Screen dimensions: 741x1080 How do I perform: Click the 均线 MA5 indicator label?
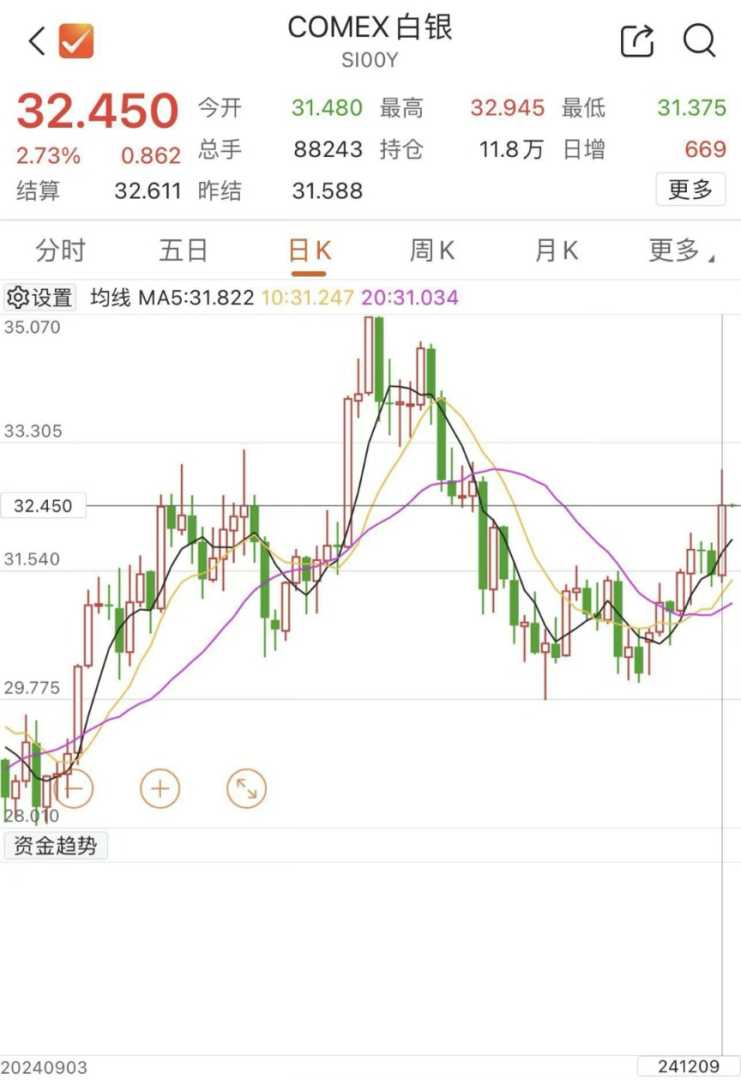(171, 297)
